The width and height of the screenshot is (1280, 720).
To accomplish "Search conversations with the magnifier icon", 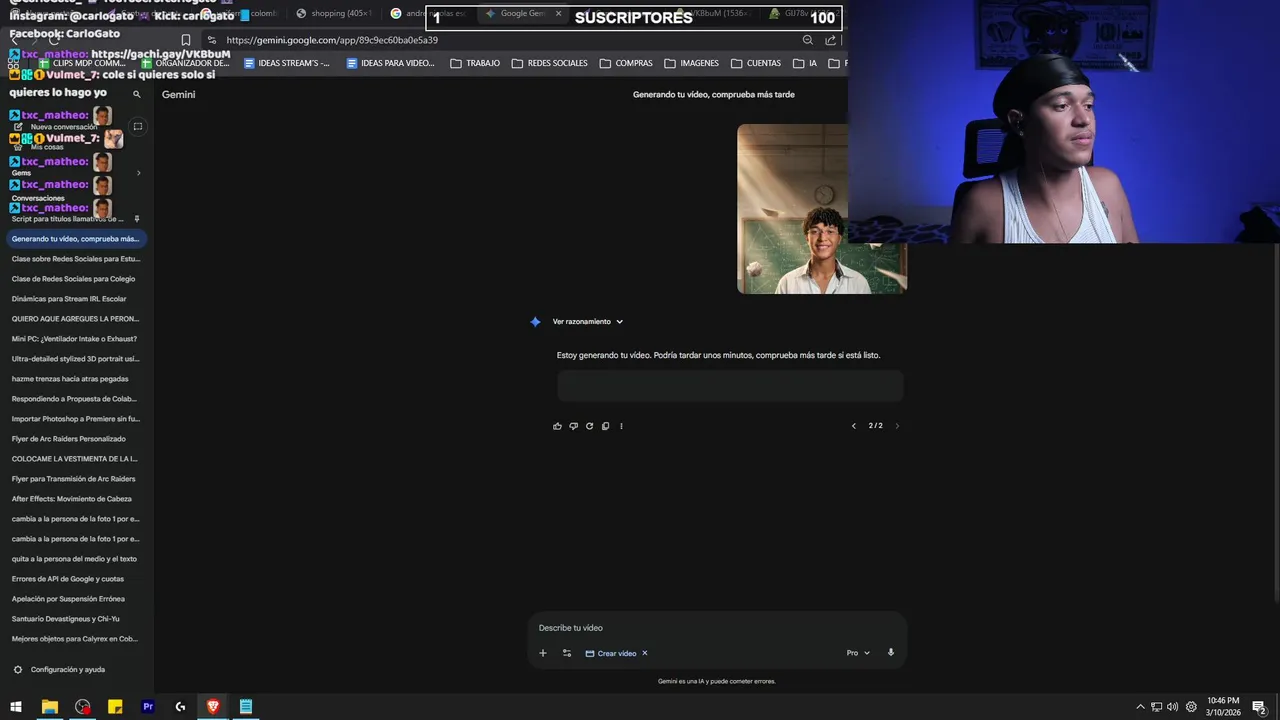I will coord(137,94).
